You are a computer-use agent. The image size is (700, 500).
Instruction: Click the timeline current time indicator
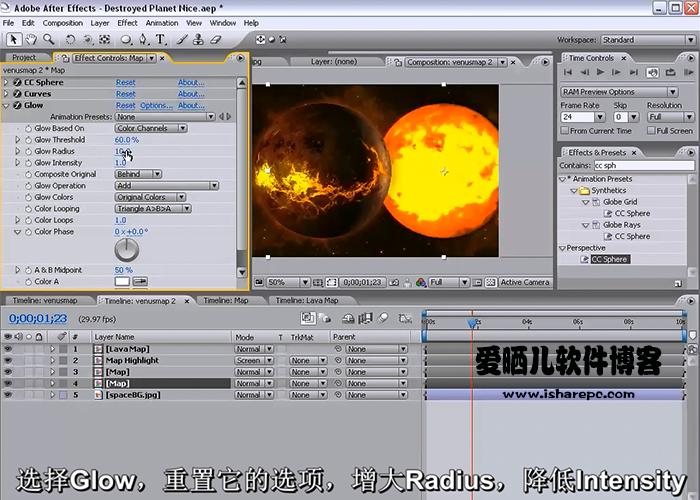tap(472, 322)
